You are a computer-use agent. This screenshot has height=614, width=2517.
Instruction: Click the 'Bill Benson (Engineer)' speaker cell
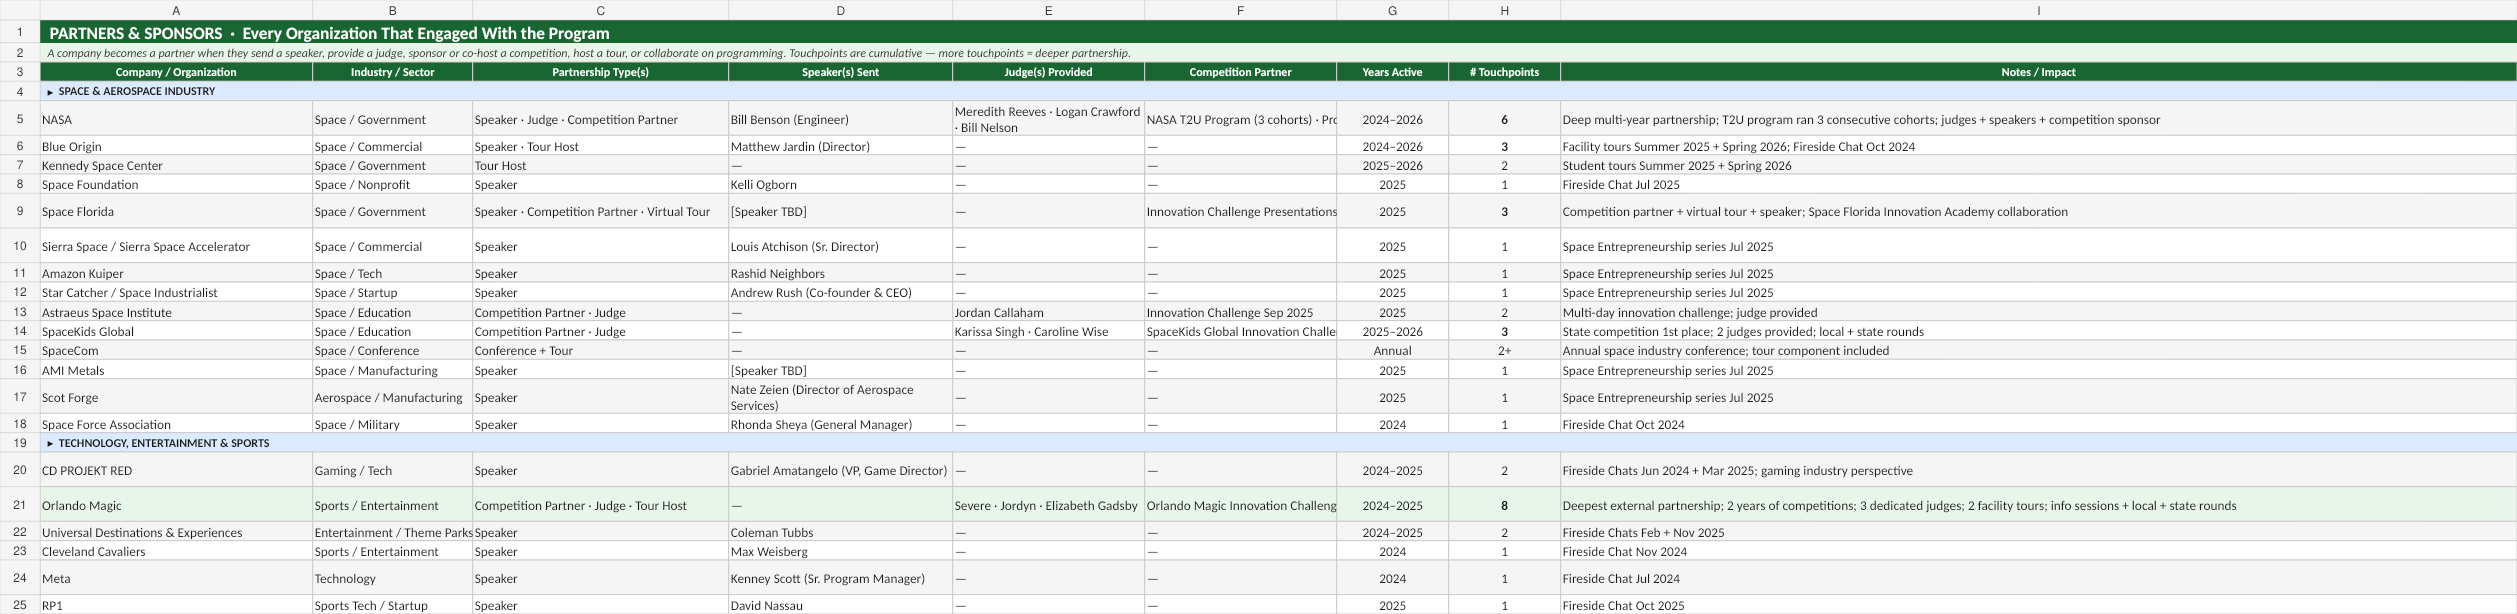pos(840,119)
